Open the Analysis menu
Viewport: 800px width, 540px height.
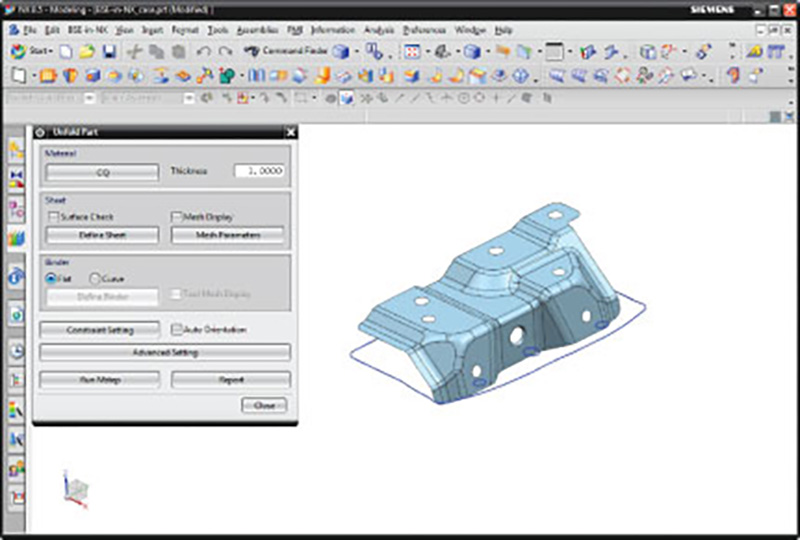tap(379, 31)
